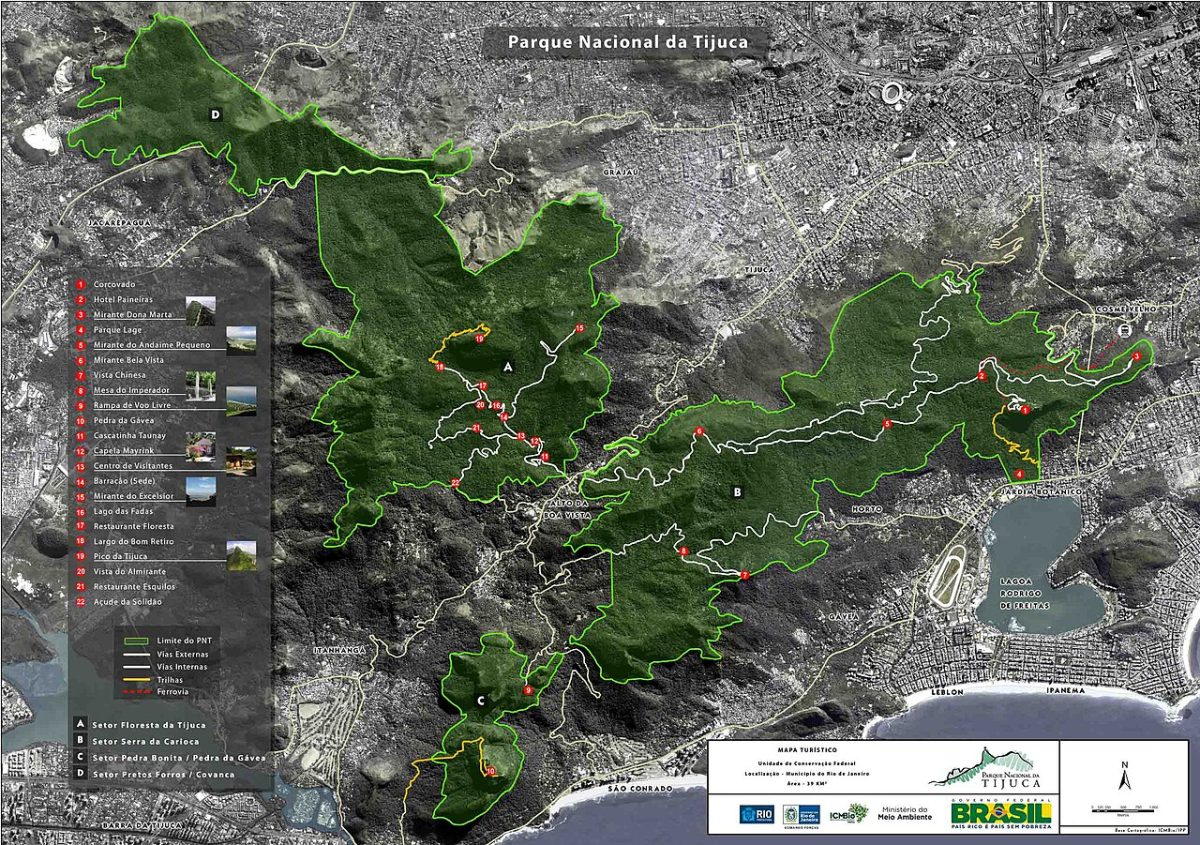Select the Pico da Tijuca marker 19 on map
1200x845 pixels.
click(x=479, y=340)
